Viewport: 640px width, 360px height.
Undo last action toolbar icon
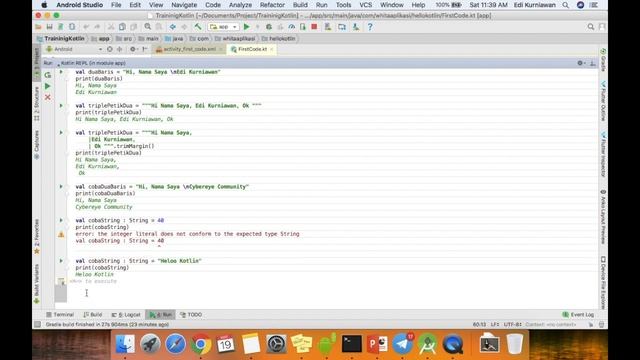(x=86, y=27)
